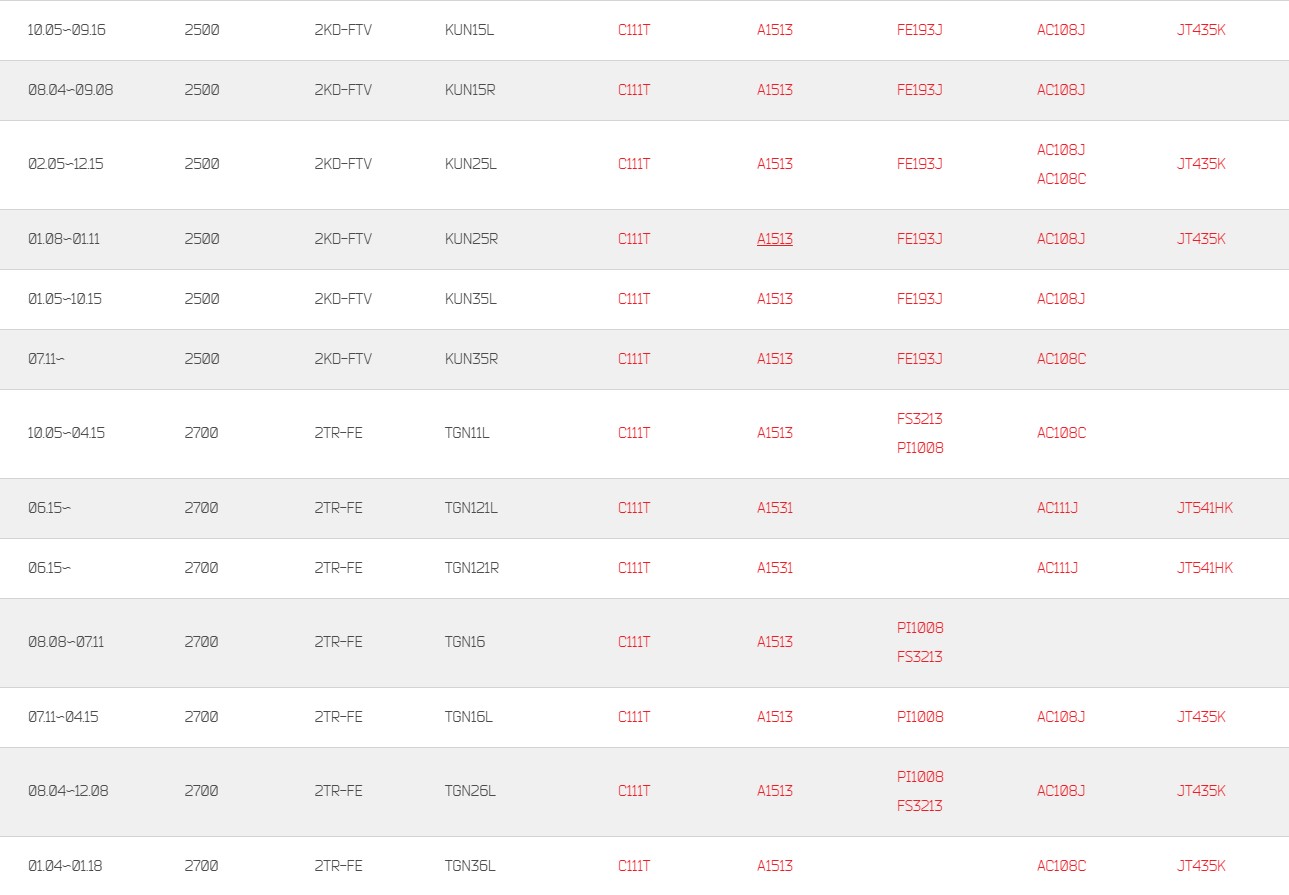Viewport: 1289px width, 895px height.
Task: Open PI1008 link in TGN11L row
Action: point(920,448)
